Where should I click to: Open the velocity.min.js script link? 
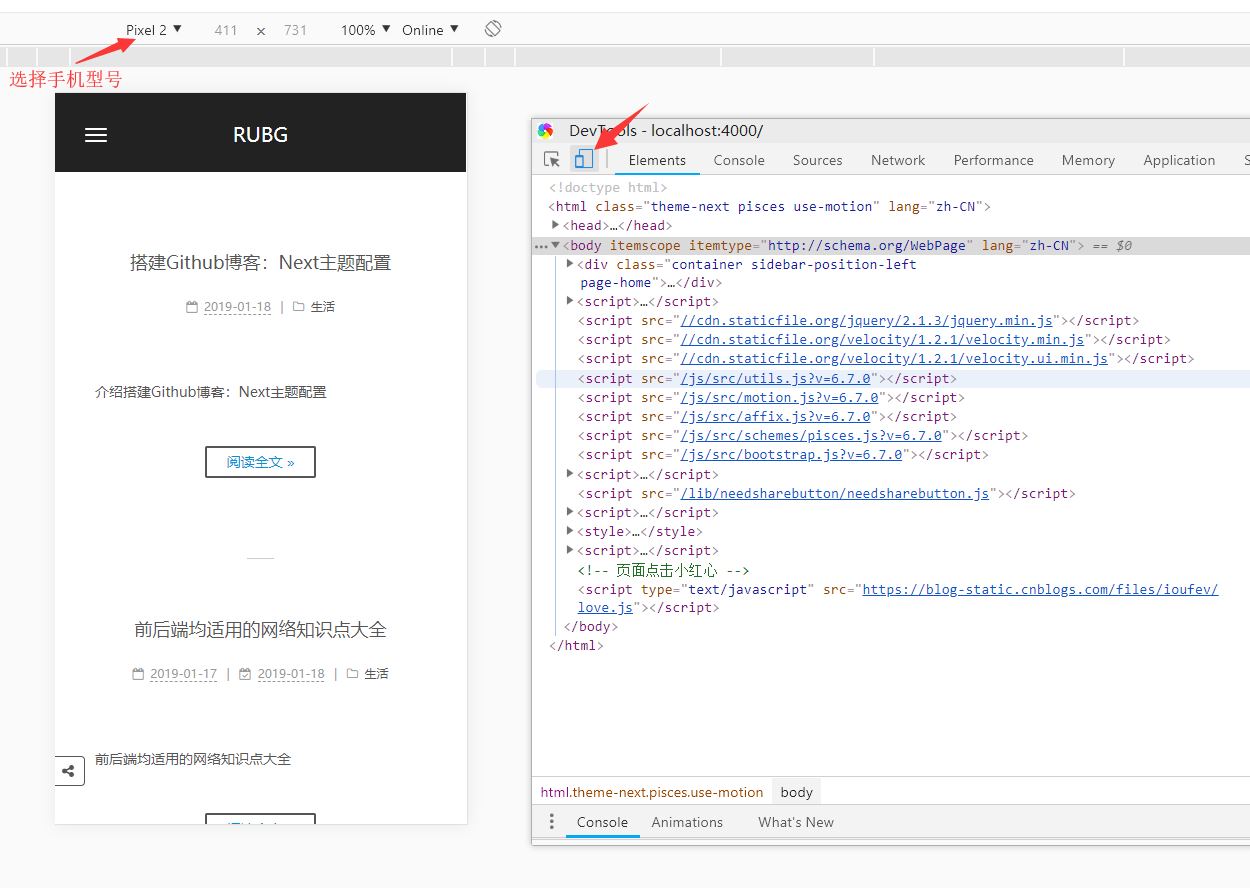pos(882,340)
